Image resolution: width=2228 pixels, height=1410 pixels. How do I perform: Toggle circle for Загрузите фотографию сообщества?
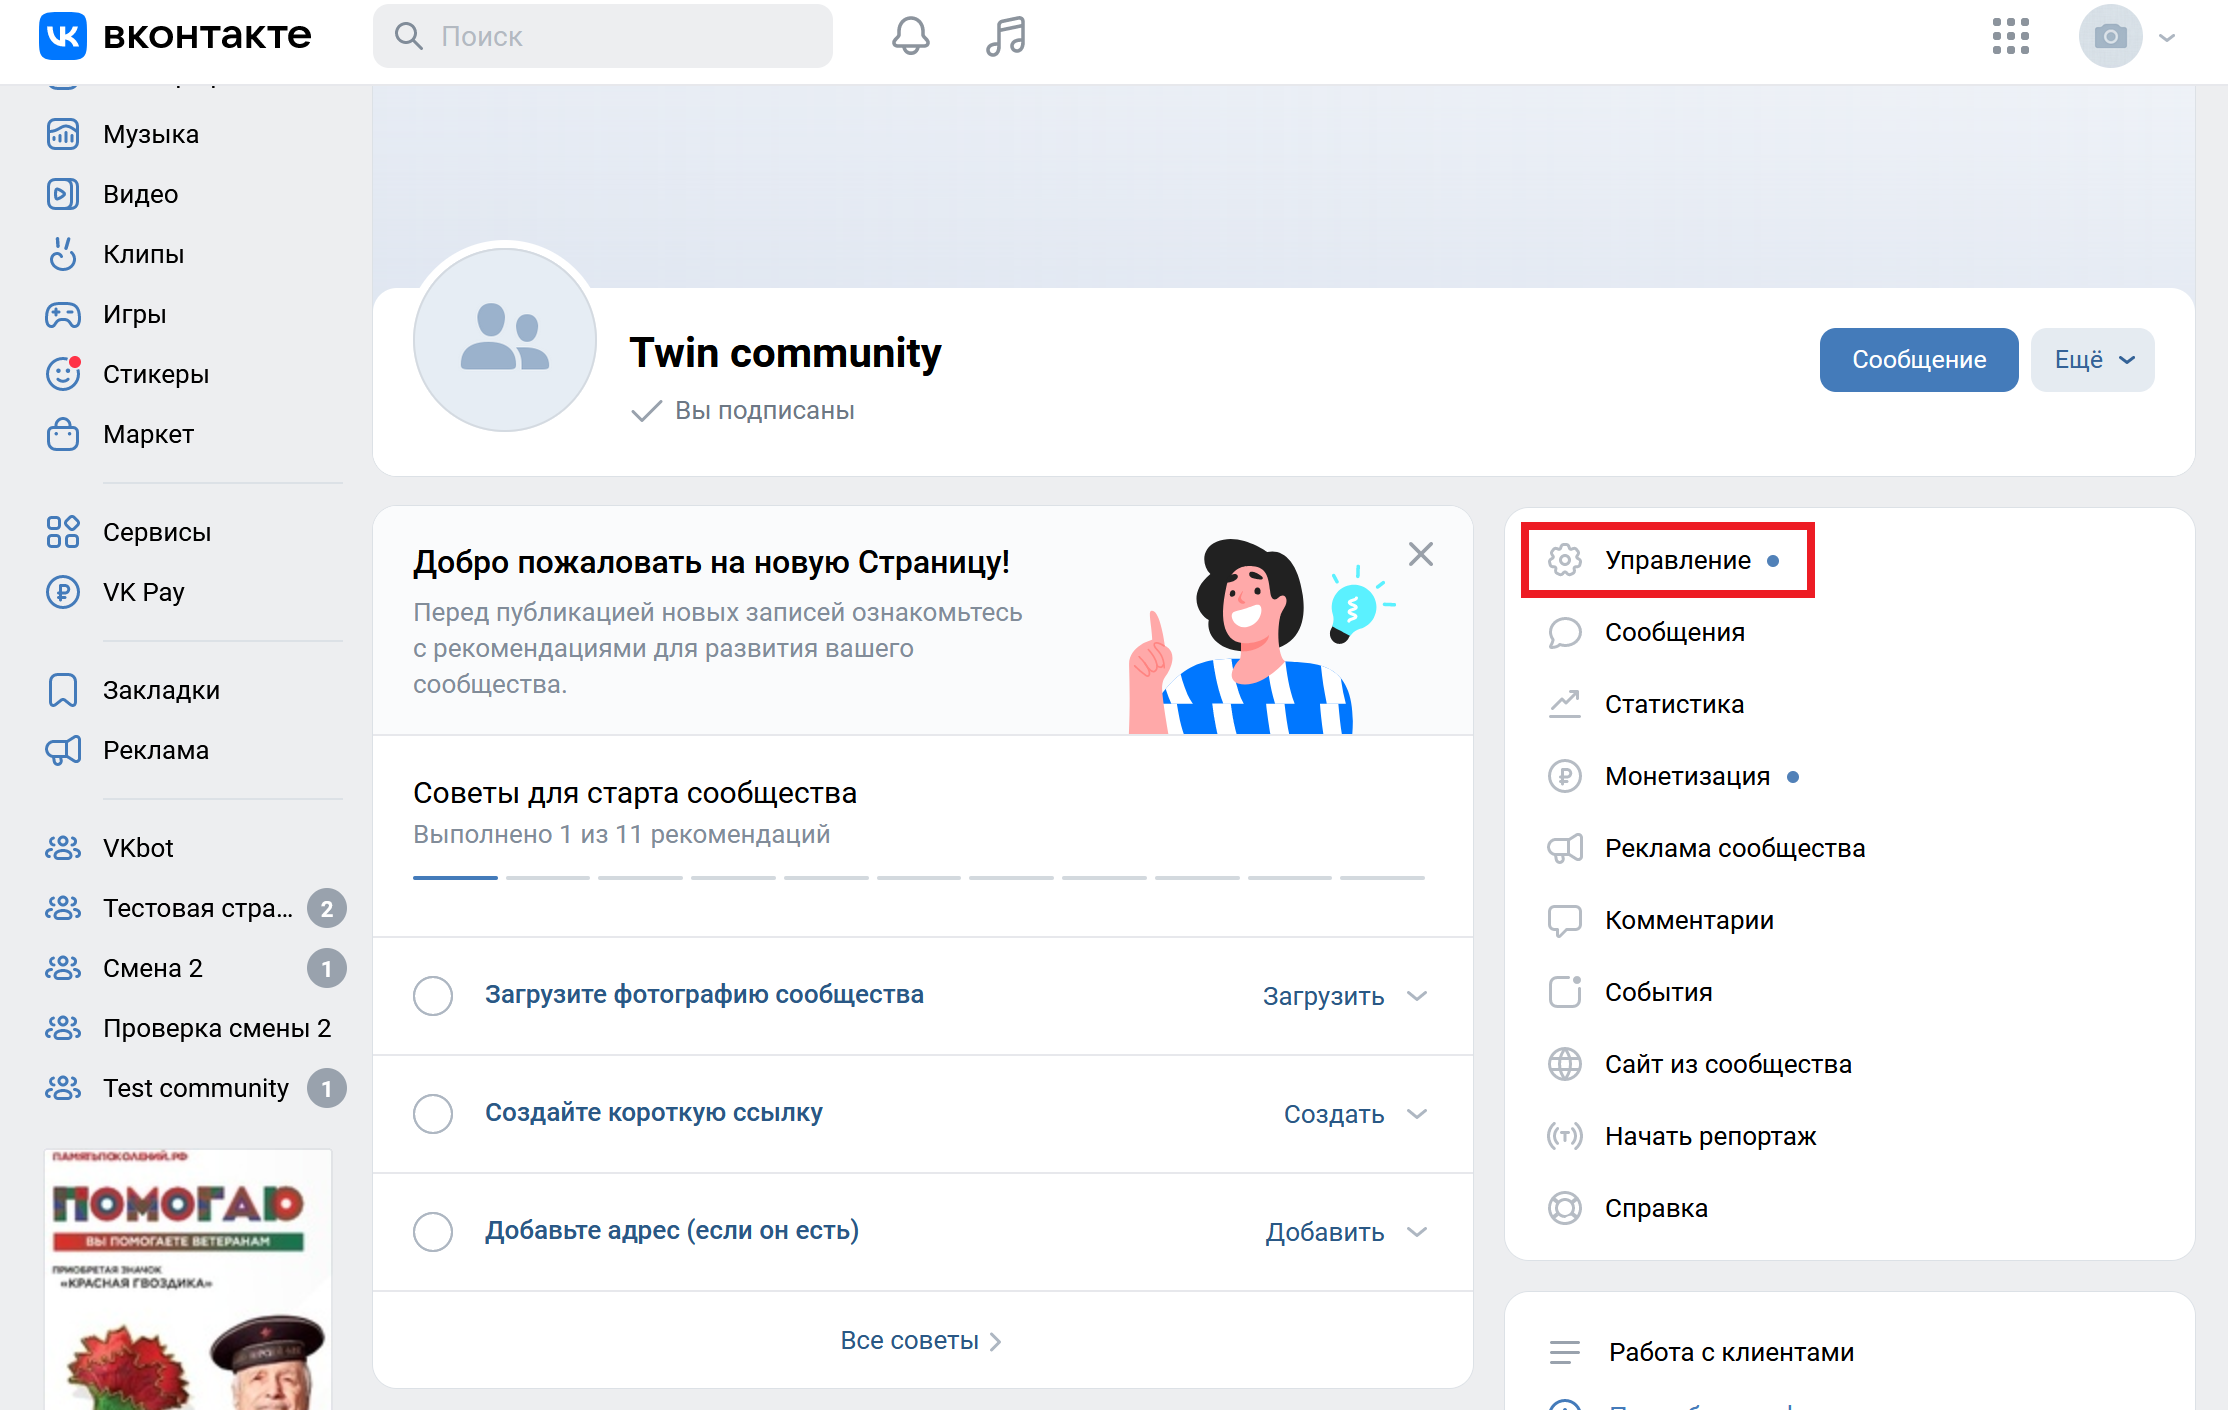(x=433, y=996)
